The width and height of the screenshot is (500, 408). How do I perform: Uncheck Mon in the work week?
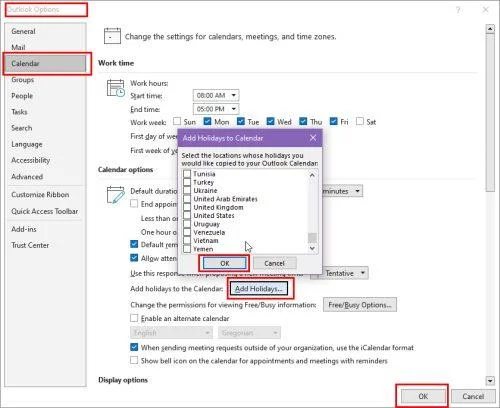[x=207, y=121]
